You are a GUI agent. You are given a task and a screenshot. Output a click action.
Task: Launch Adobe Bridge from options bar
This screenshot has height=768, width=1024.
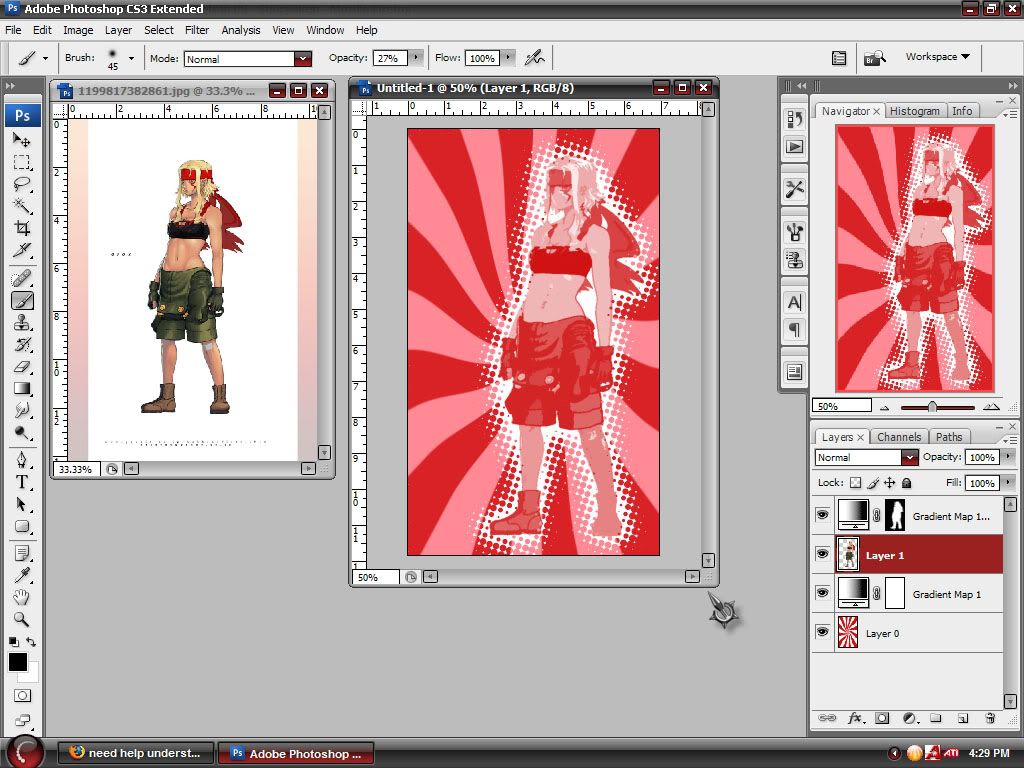(874, 58)
